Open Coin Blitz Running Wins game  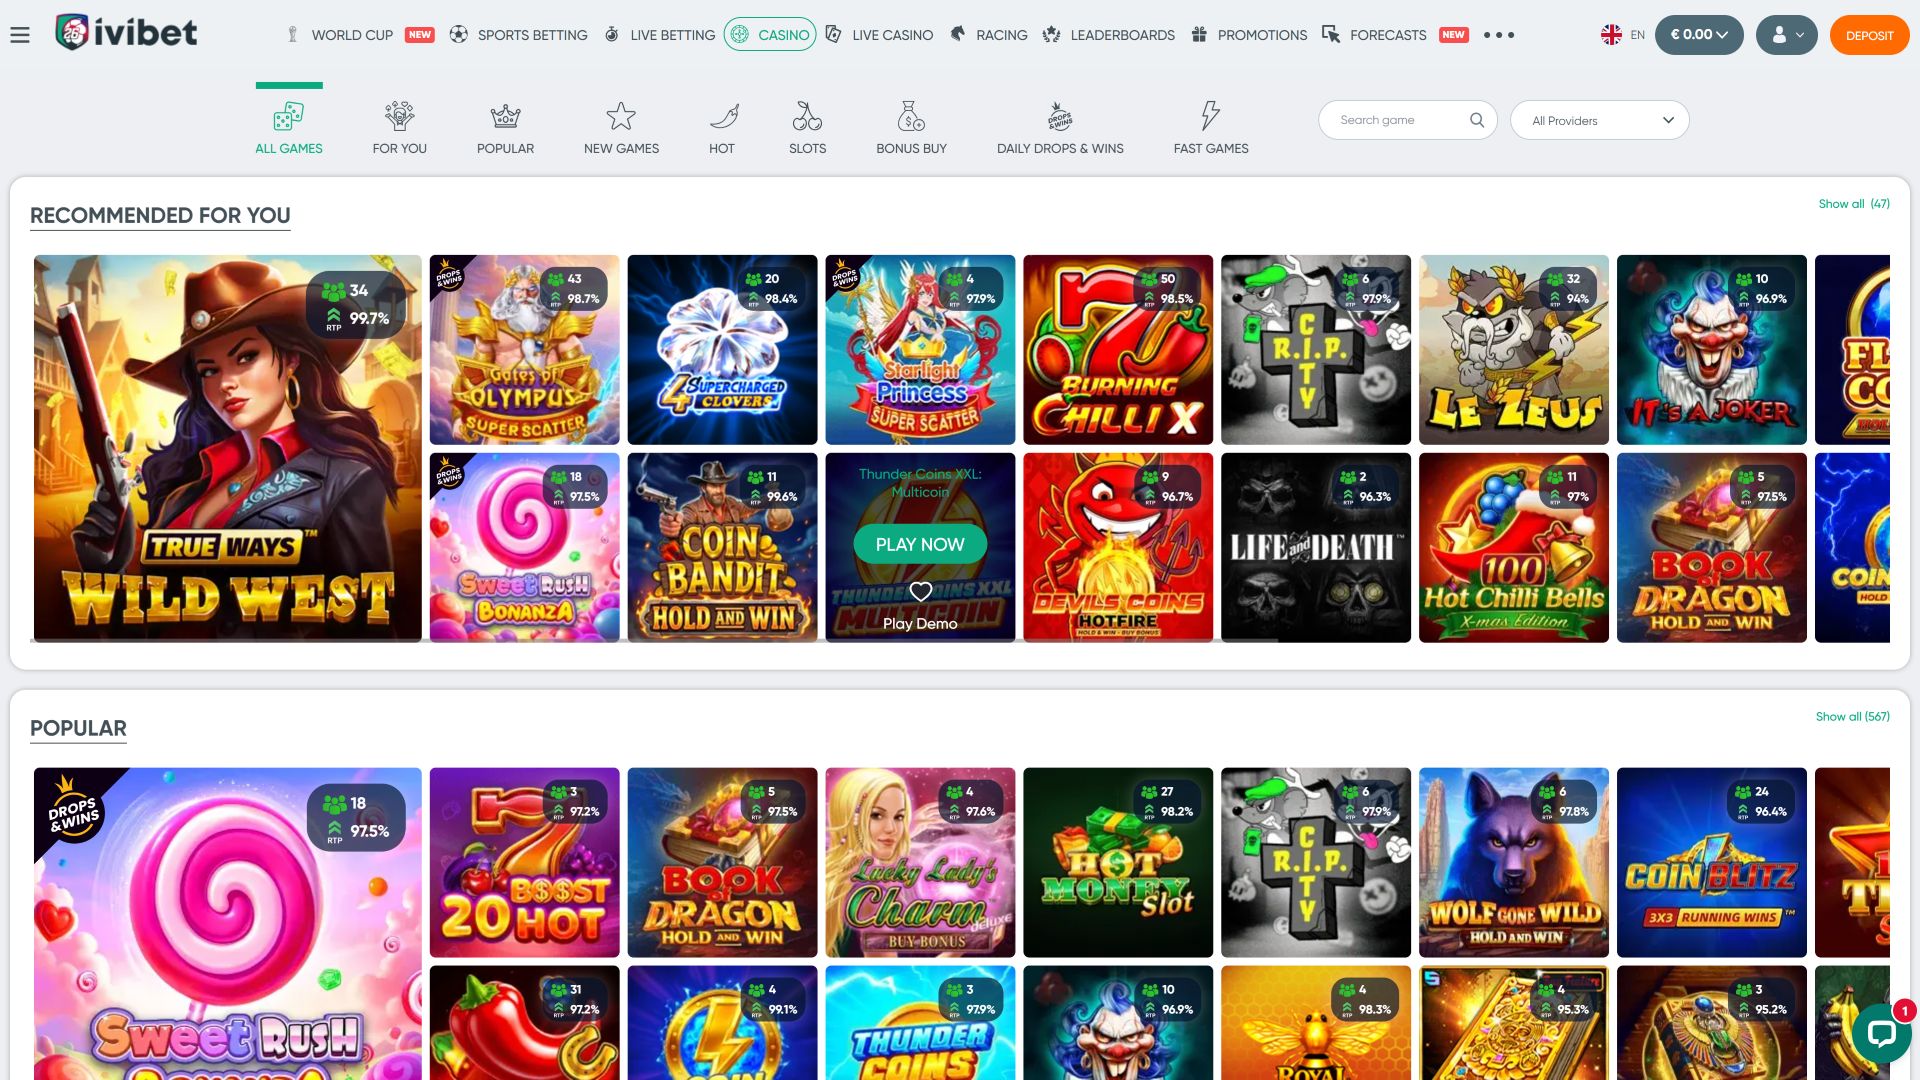[1712, 863]
